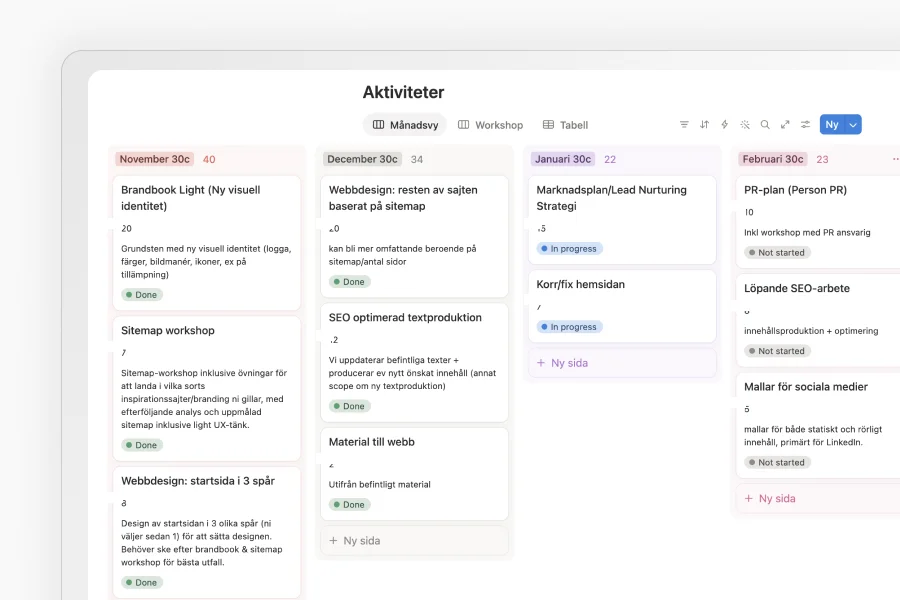Click the count 40 beside November 30c
Screen dimensions: 900x600
[x=209, y=159]
